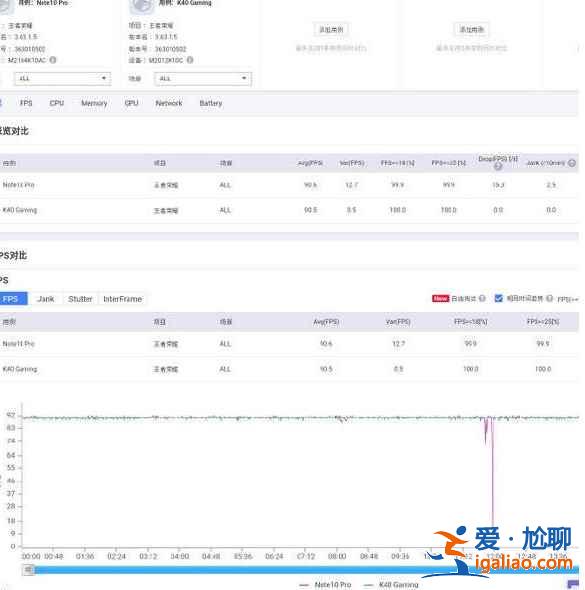Click help icon beside Jank column header
The height and width of the screenshot is (590, 585).
572,163
